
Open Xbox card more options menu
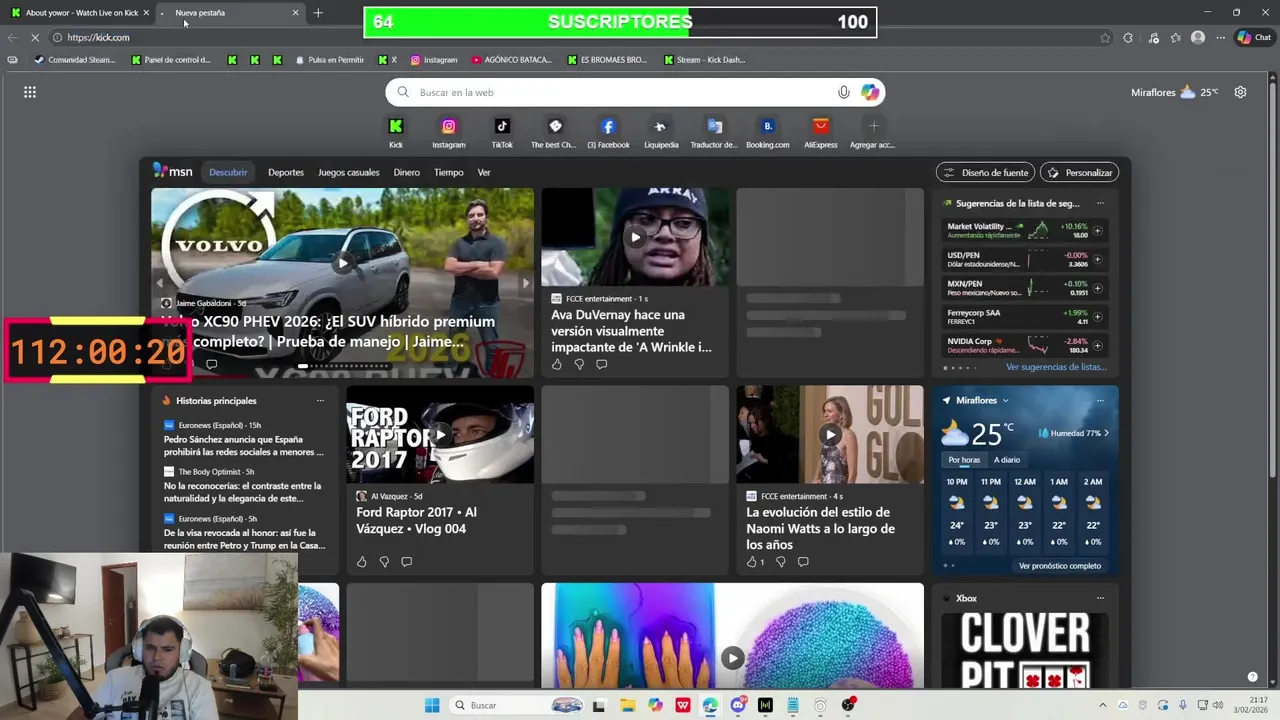click(1100, 598)
